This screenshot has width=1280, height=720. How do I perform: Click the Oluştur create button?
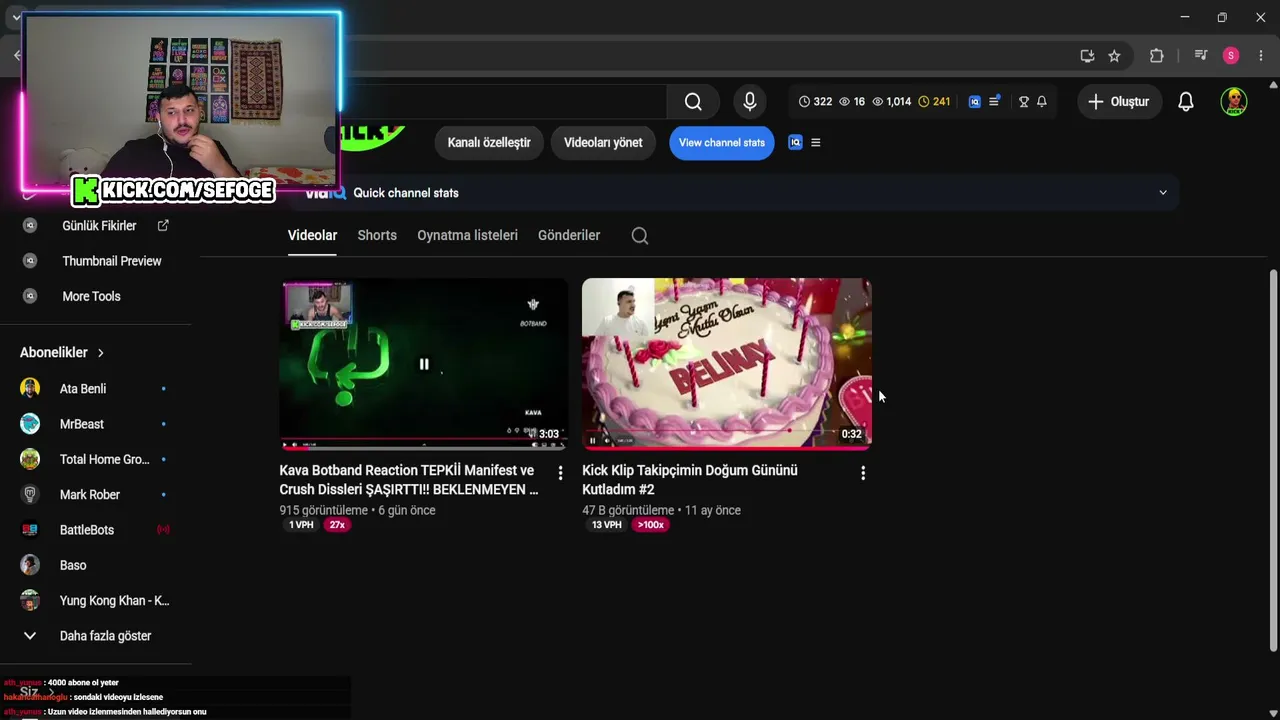(x=1118, y=102)
